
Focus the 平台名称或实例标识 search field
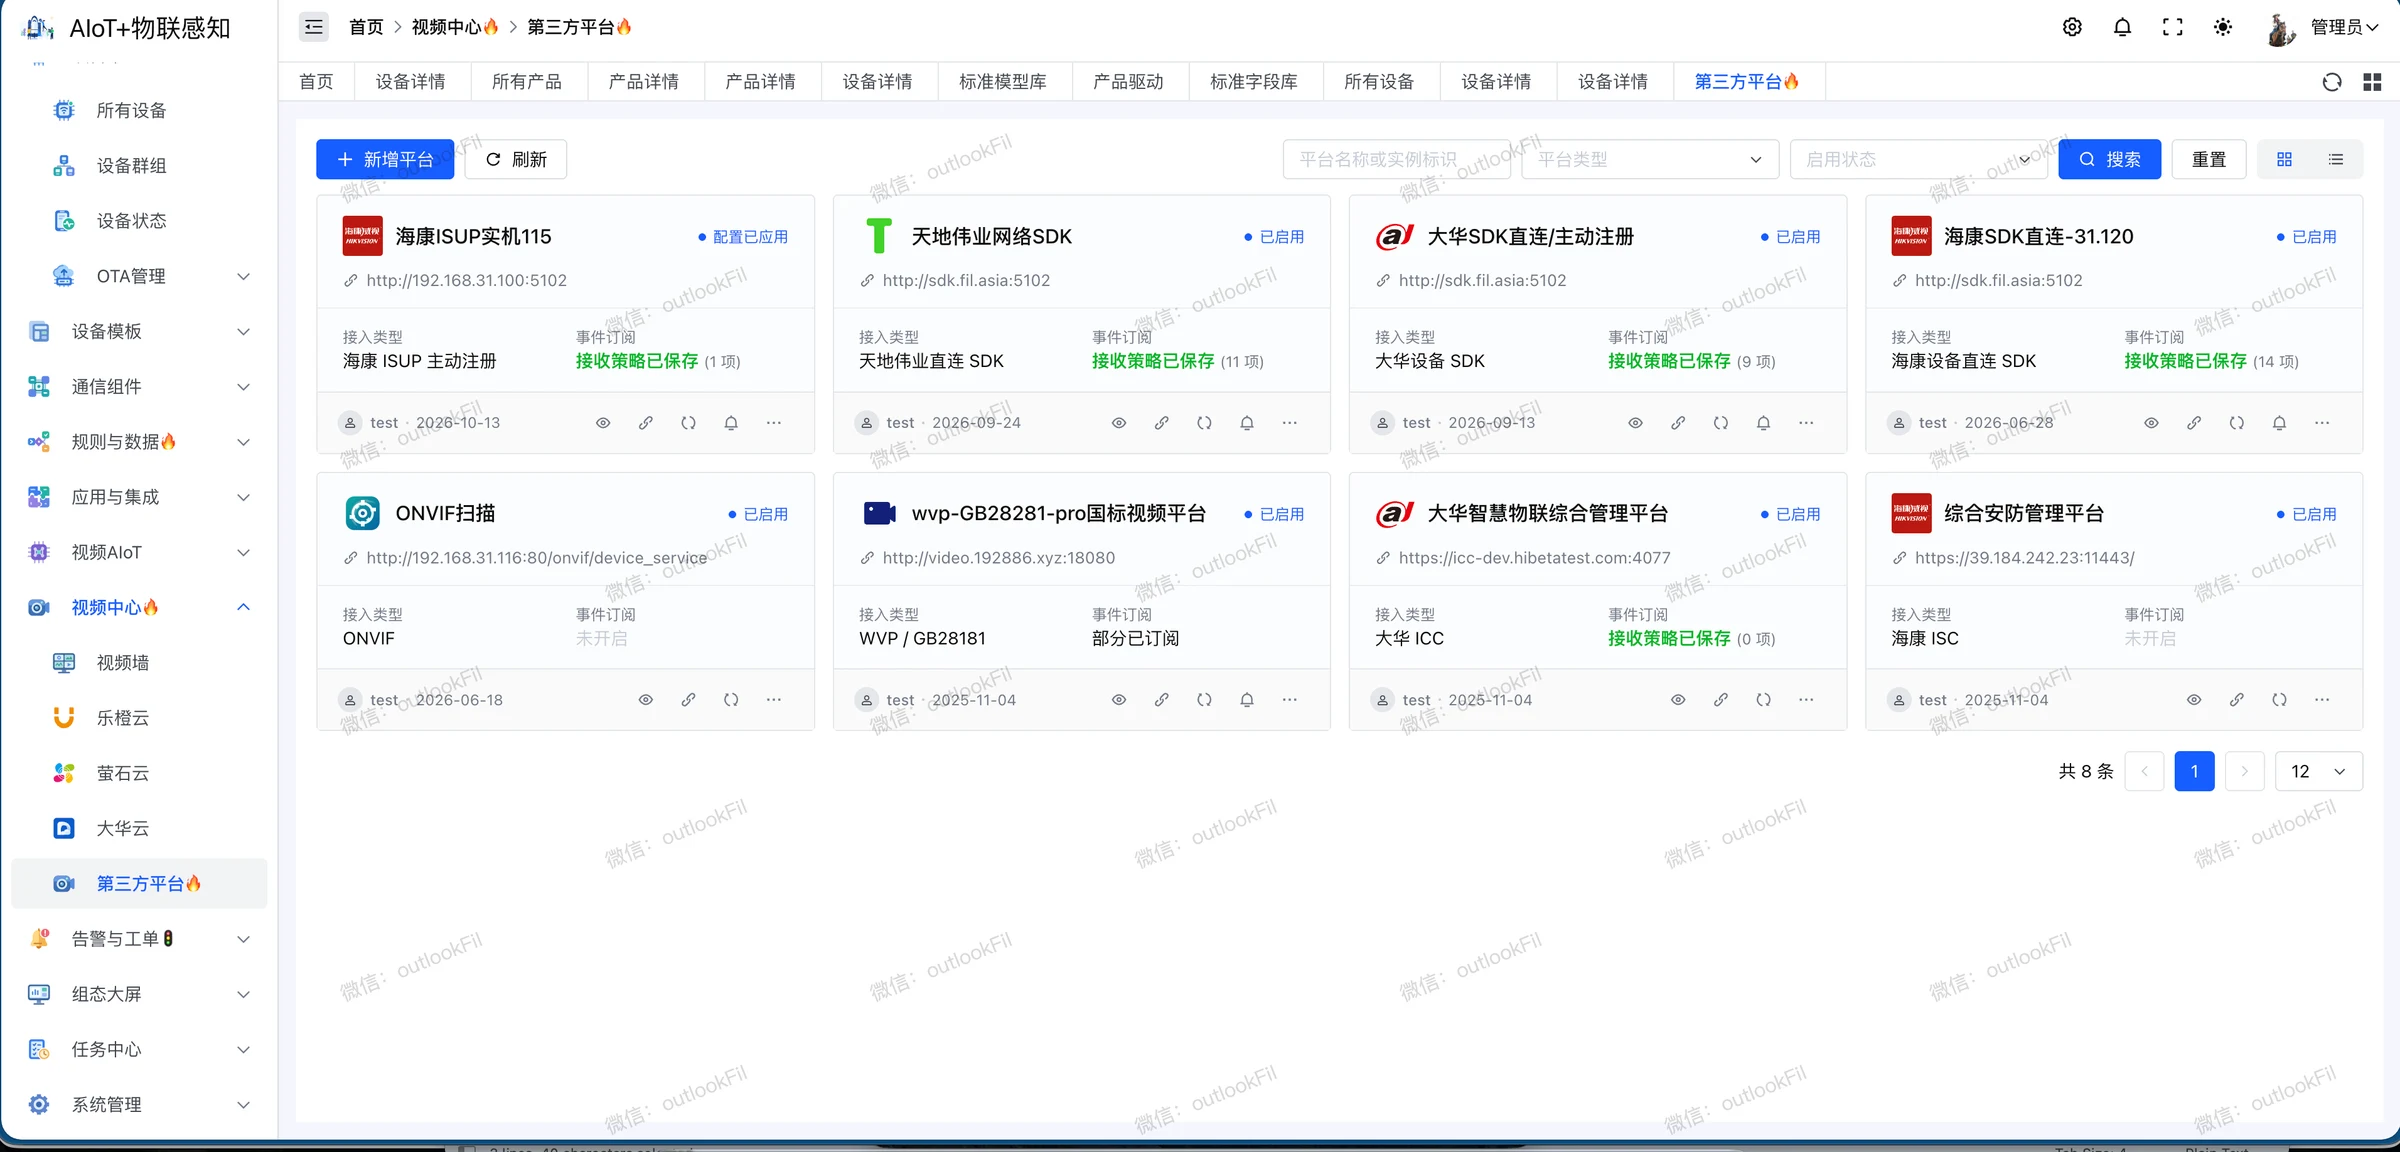pos(1397,159)
